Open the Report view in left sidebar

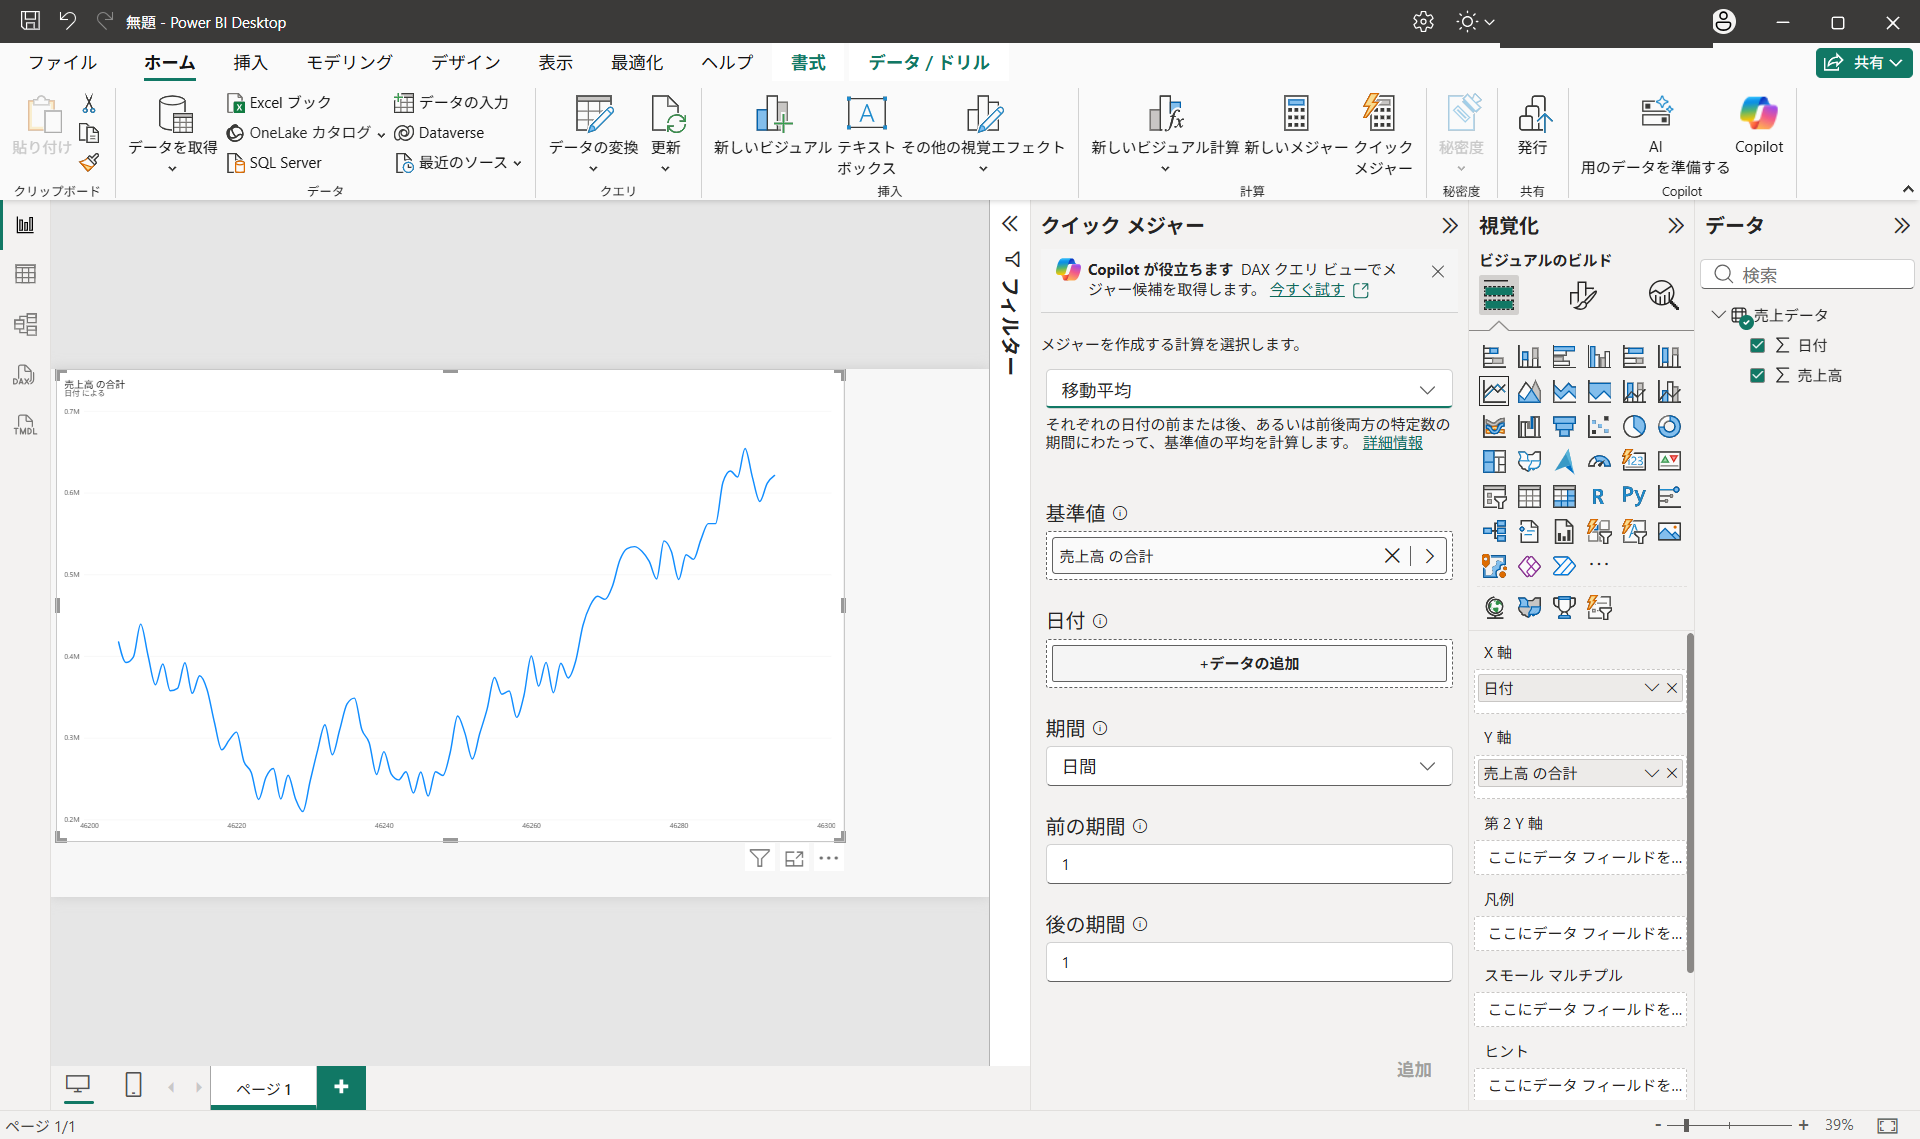point(25,225)
